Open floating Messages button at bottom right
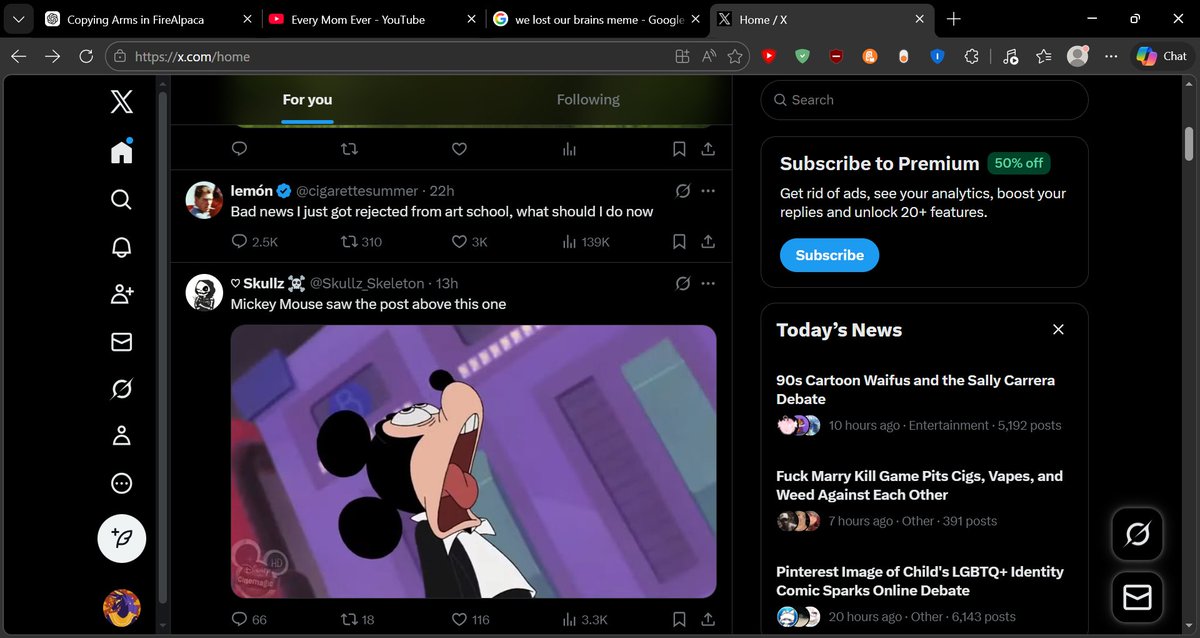The height and width of the screenshot is (638, 1200). (x=1138, y=597)
